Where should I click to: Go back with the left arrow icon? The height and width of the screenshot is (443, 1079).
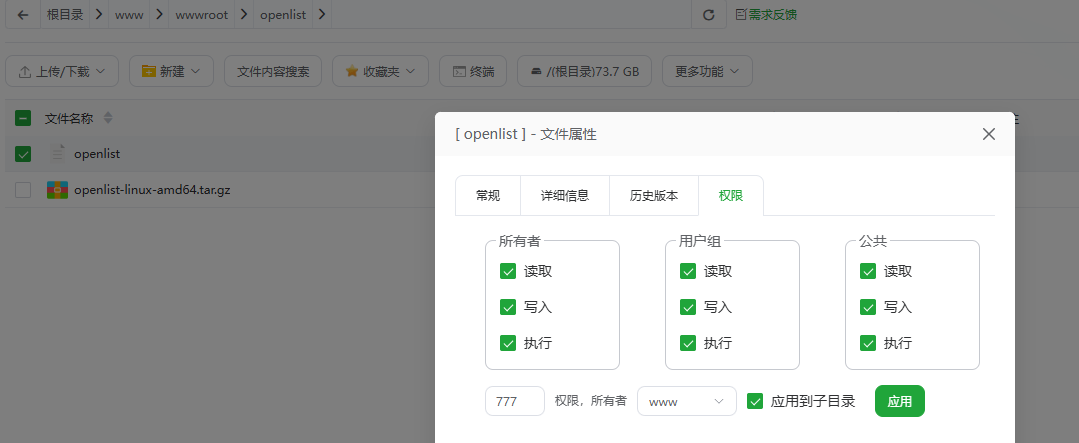point(23,14)
